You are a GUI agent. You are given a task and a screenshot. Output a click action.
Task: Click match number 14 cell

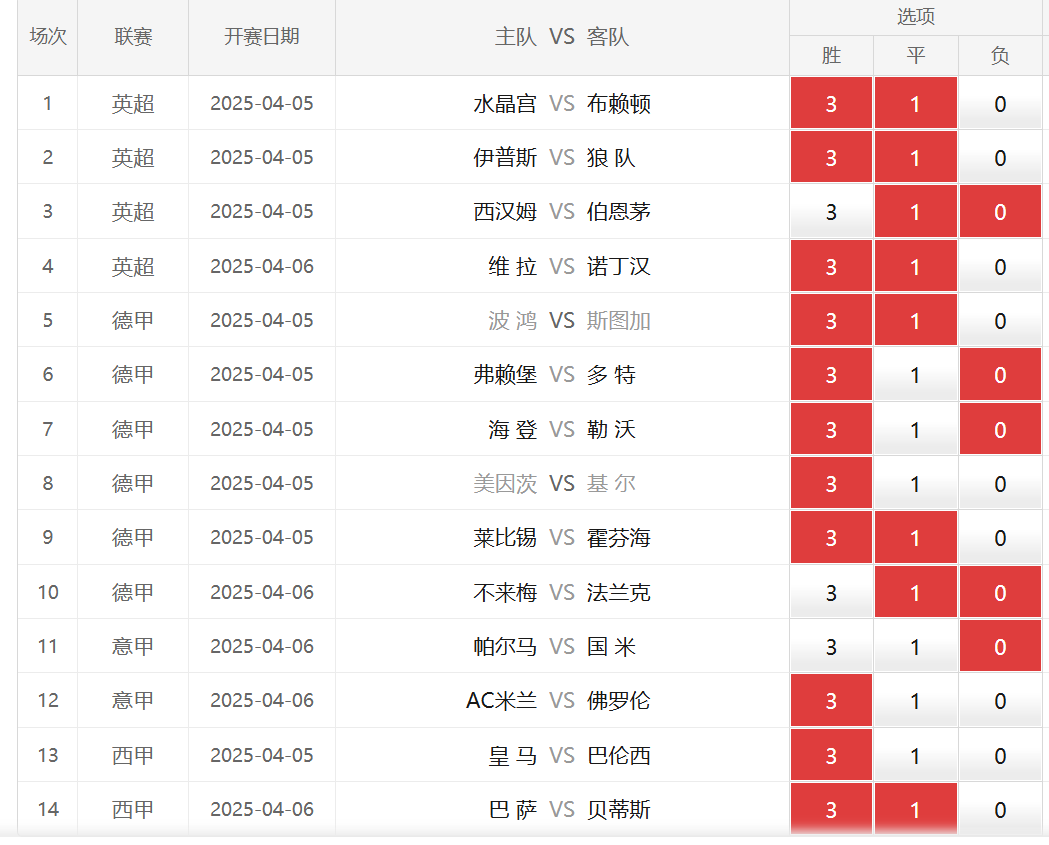point(47,809)
